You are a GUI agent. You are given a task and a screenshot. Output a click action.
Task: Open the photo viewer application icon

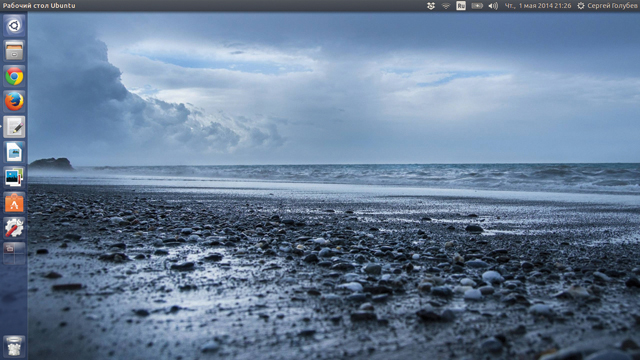click(x=14, y=178)
